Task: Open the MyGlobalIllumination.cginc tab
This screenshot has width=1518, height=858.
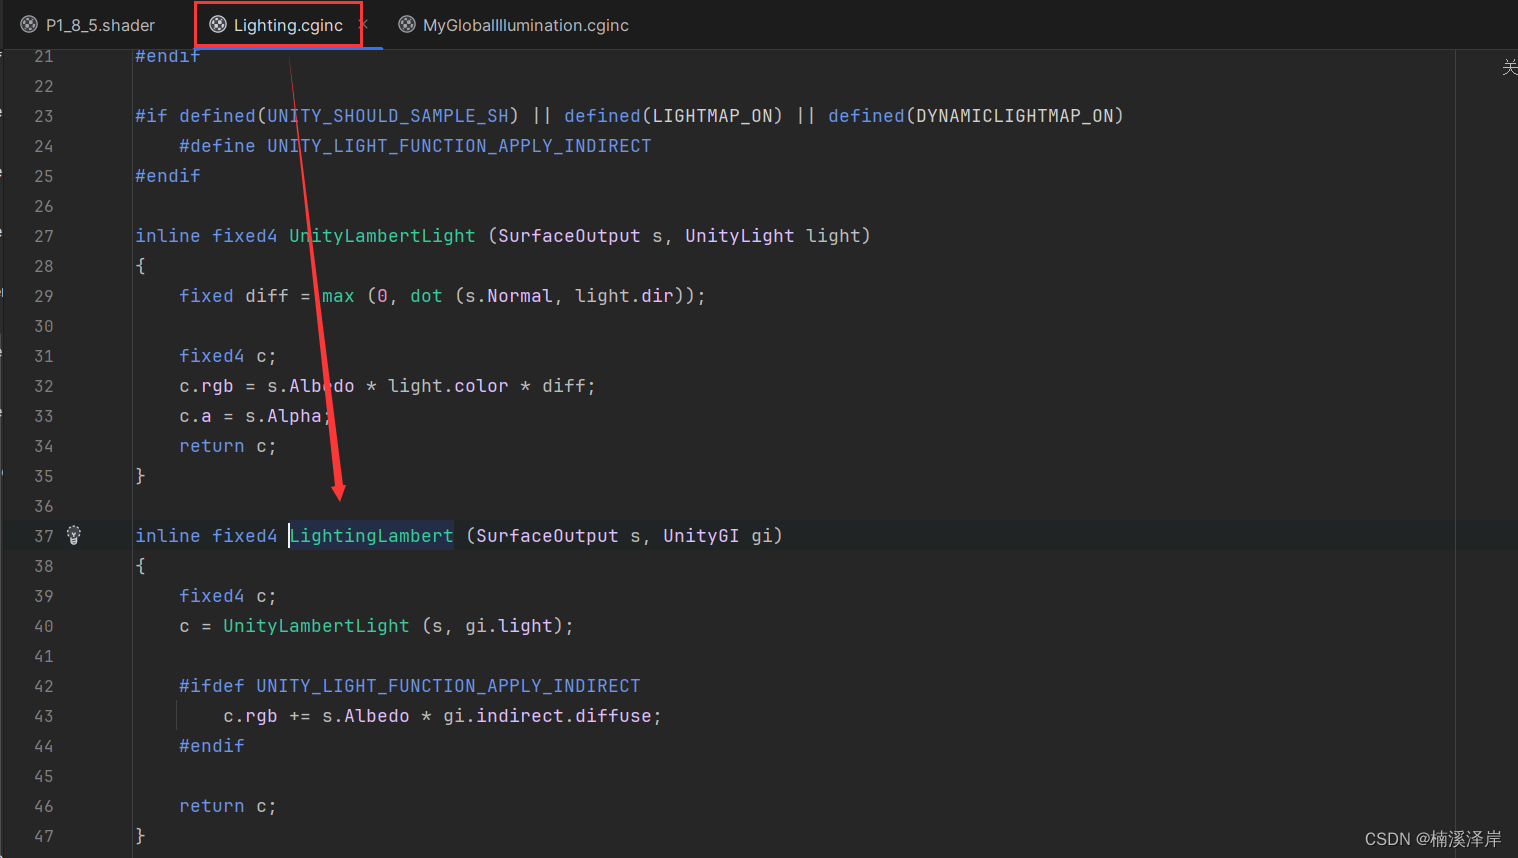Action: pos(525,25)
